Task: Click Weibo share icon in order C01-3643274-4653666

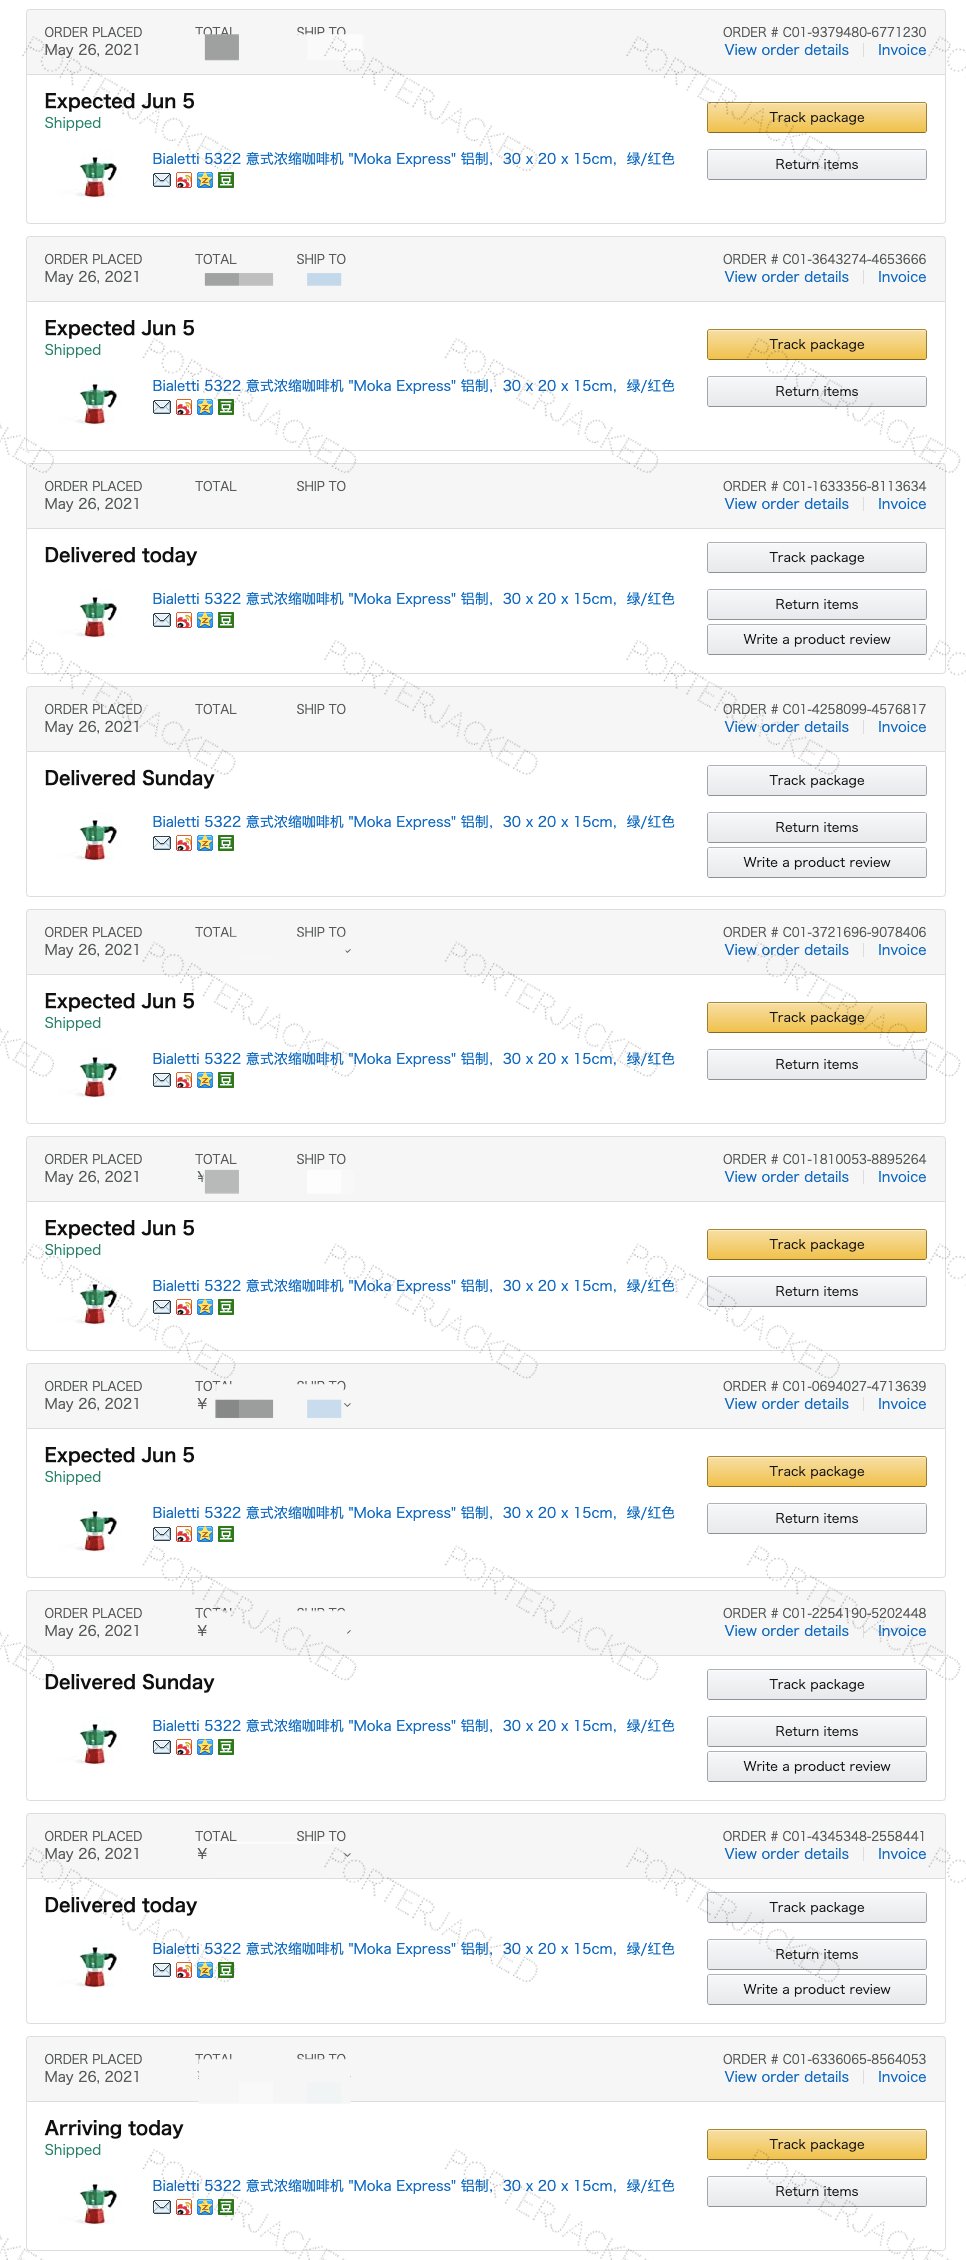Action: click(184, 407)
